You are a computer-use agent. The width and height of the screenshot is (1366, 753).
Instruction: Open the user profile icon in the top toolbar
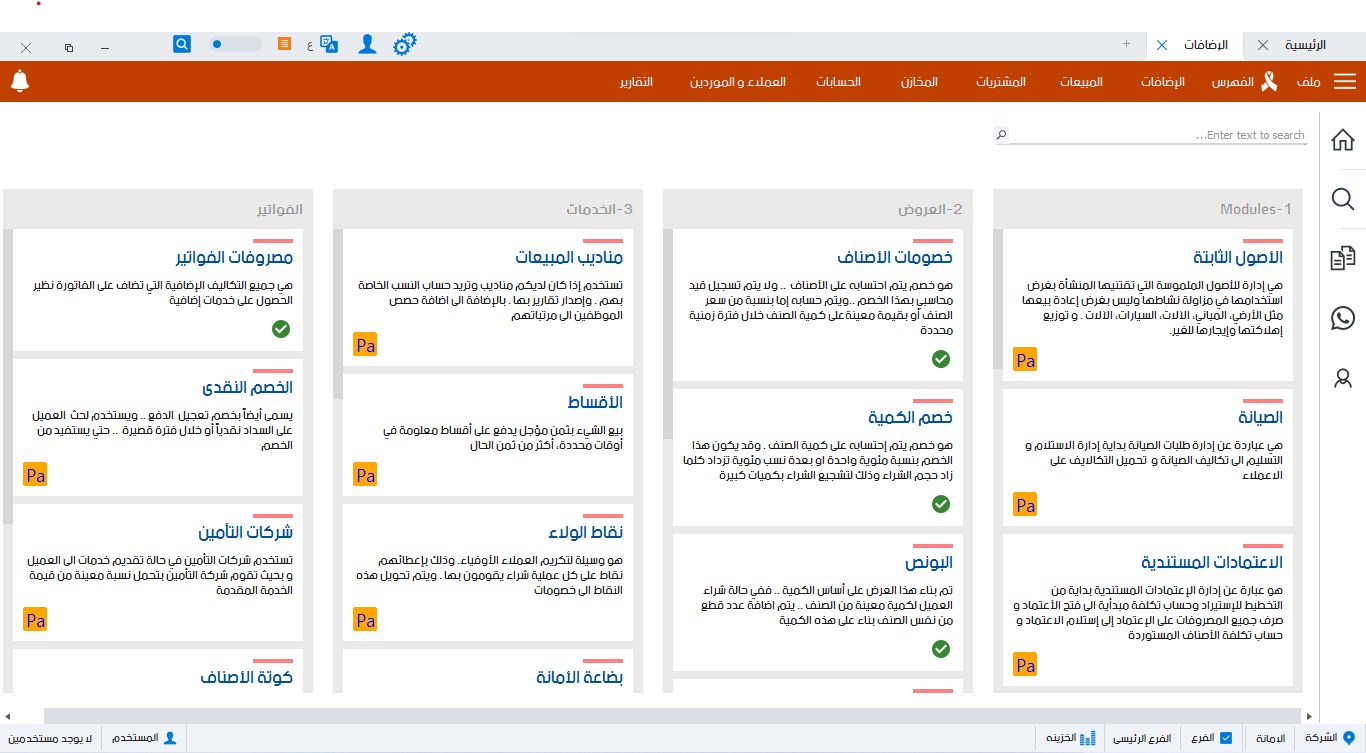367,44
